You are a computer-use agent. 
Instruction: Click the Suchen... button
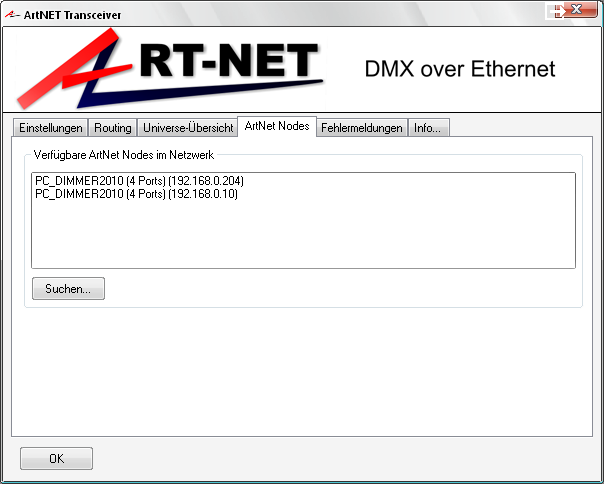[68, 289]
